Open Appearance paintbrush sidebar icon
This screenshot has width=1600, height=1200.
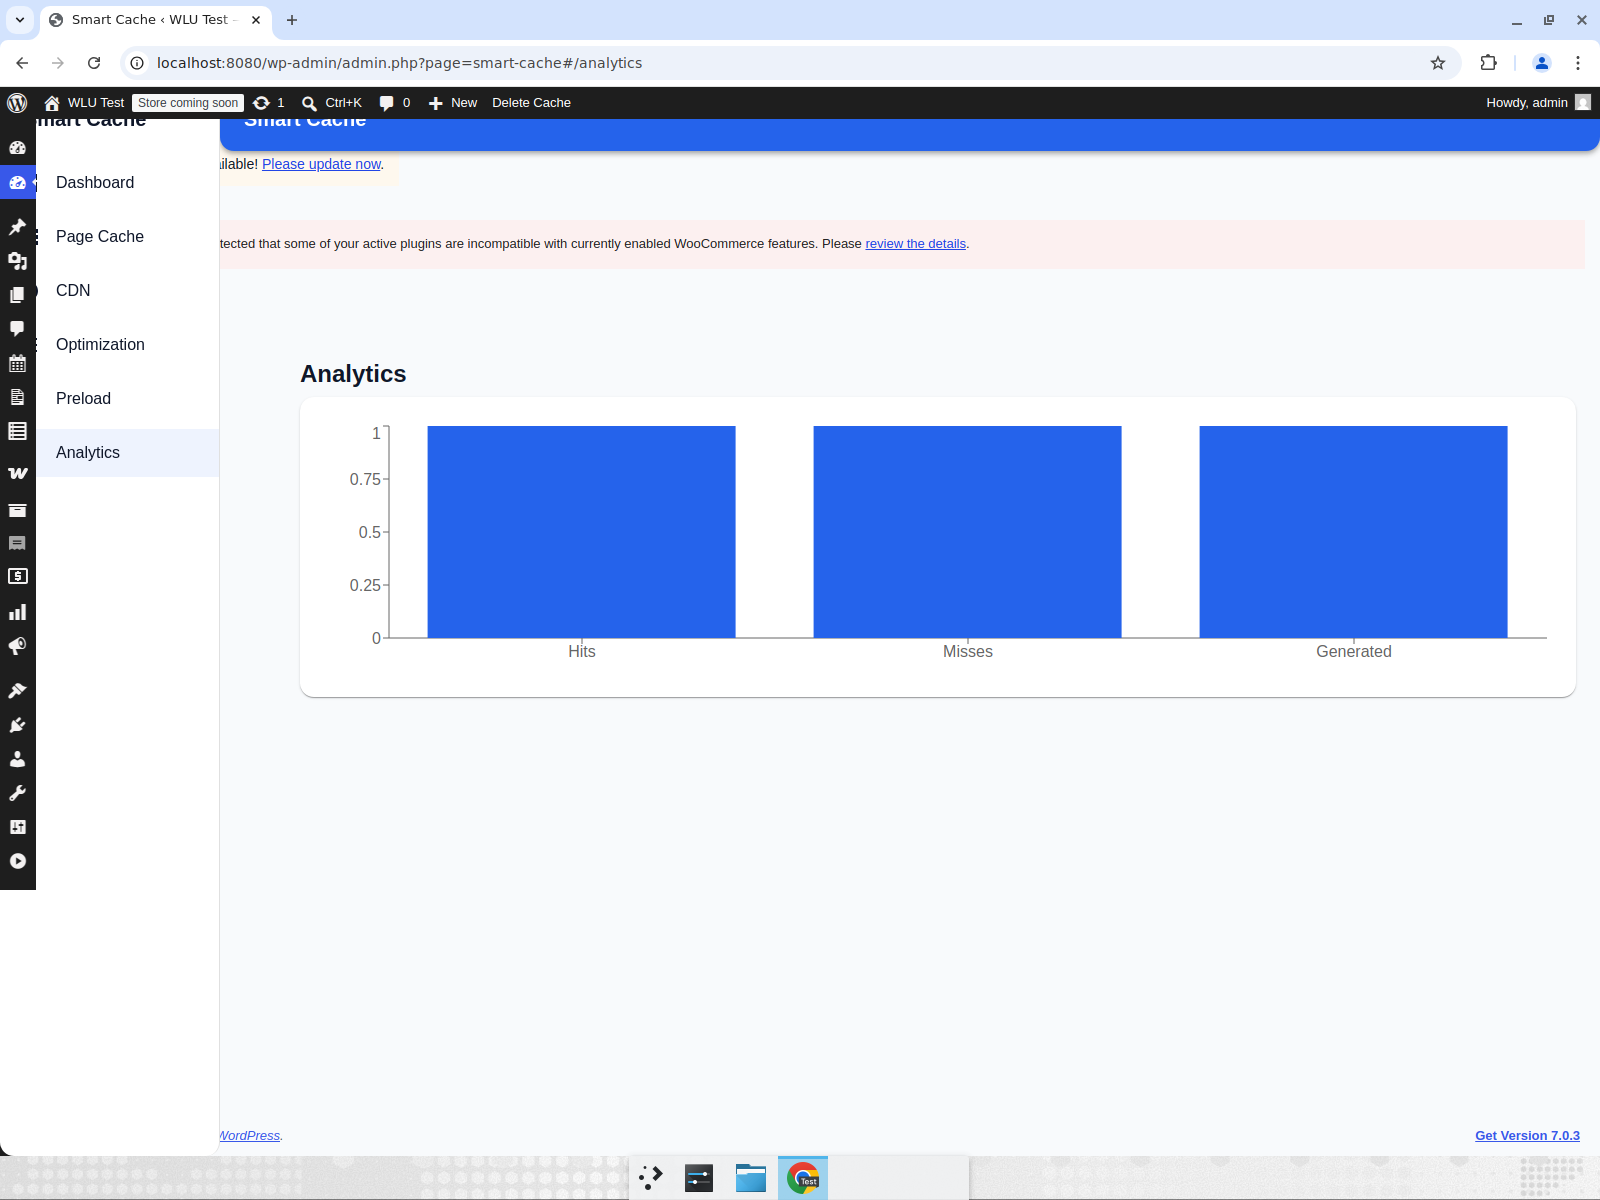coord(17,690)
